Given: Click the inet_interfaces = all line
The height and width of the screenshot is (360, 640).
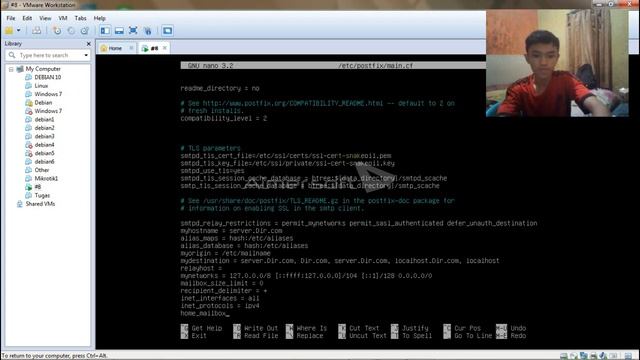Looking at the screenshot, I should click(x=220, y=298).
